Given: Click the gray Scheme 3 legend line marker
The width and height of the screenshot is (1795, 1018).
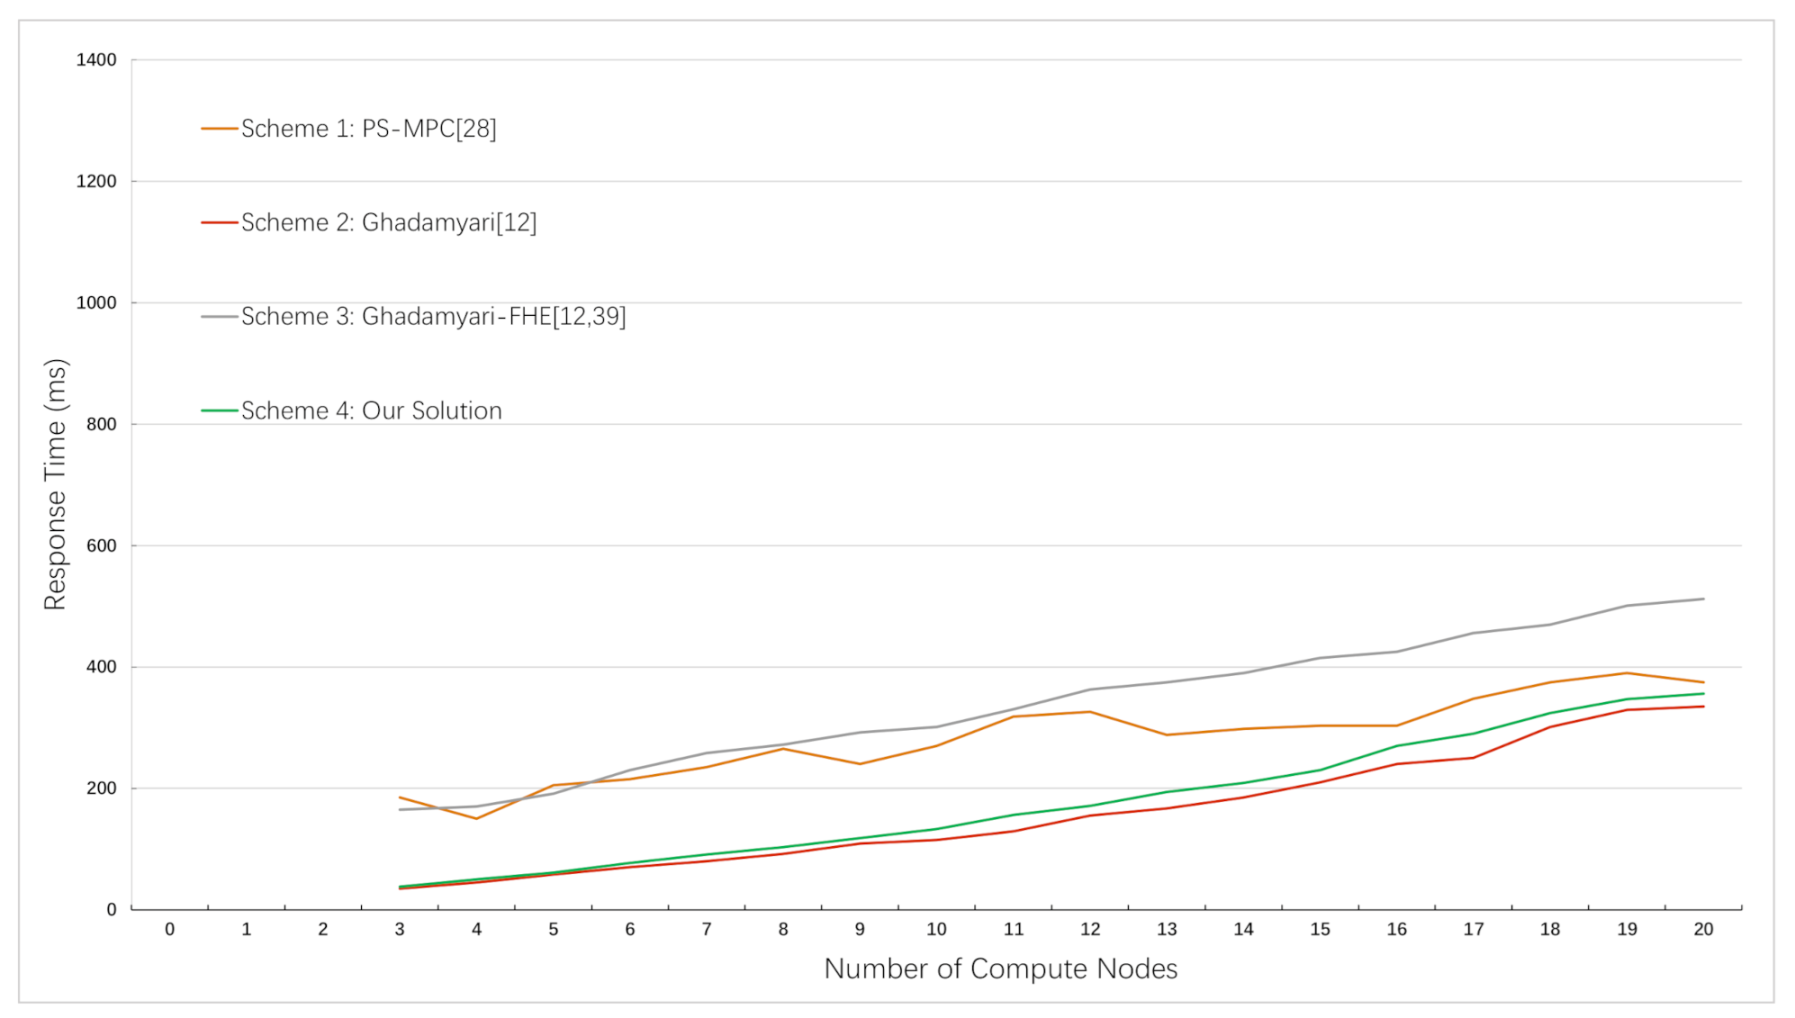Looking at the screenshot, I should point(219,317).
